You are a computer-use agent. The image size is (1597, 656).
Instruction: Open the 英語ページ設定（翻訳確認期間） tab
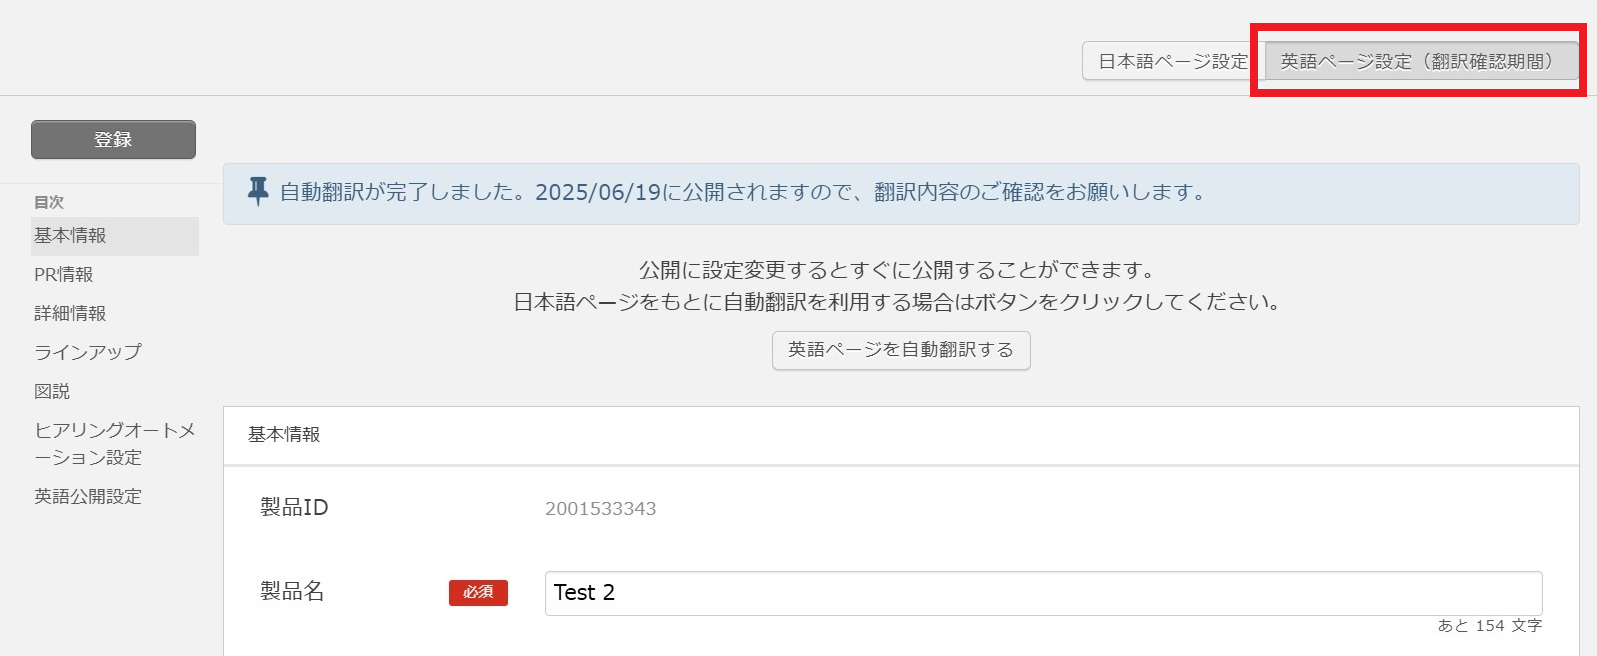[1420, 62]
